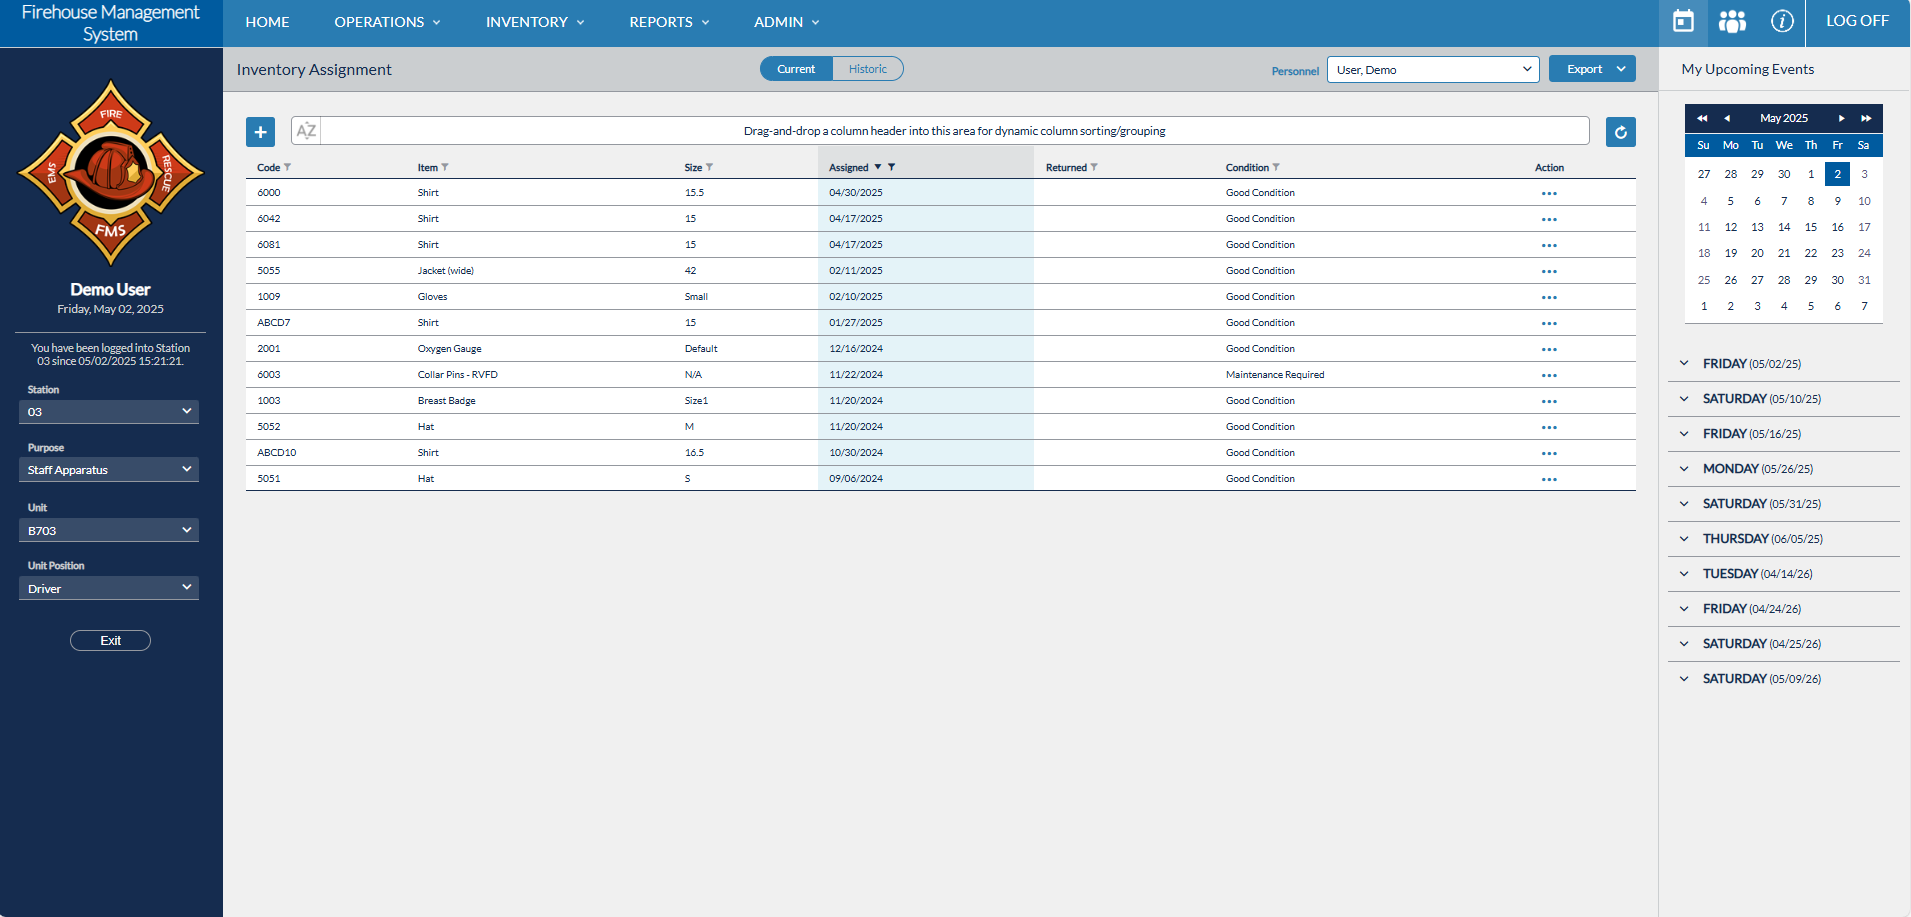
Task: Go to previous month in calendar
Action: 1727,118
